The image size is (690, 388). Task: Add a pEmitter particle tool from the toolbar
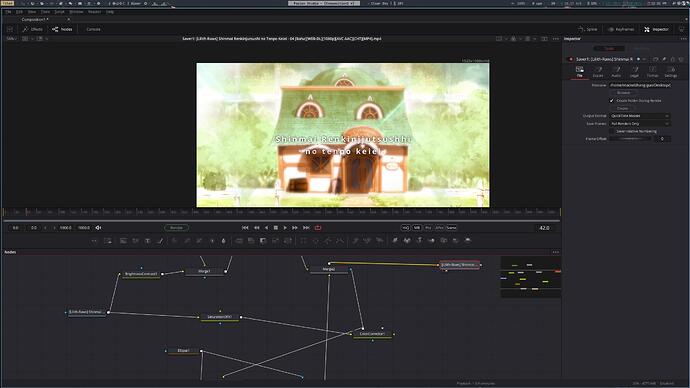pyautogui.click(x=355, y=241)
